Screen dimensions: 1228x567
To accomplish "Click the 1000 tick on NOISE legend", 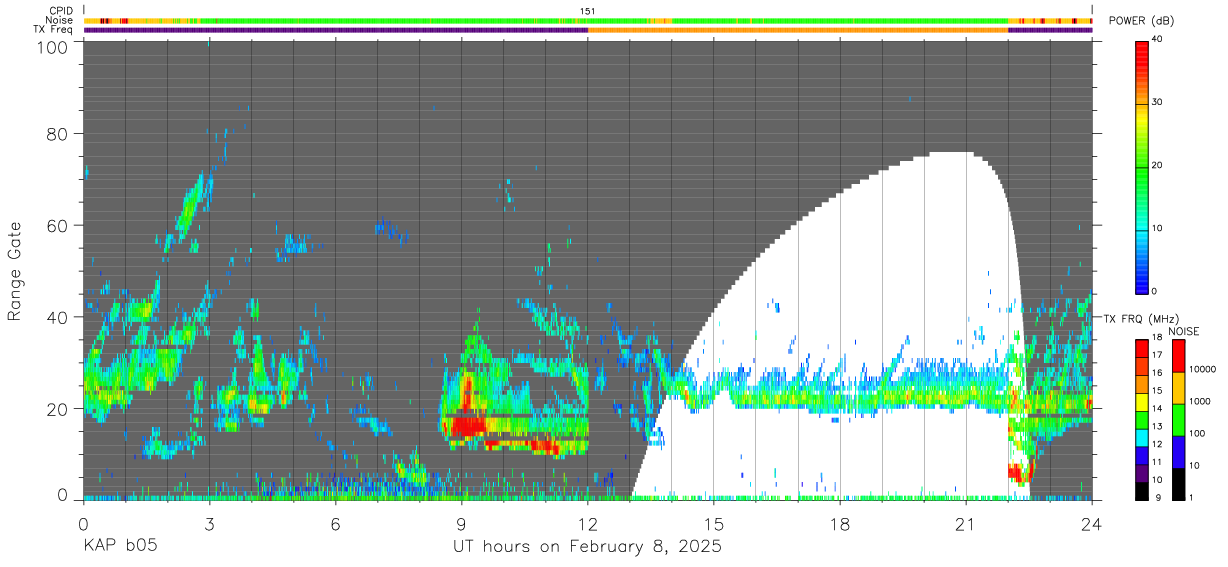I will pos(1199,402).
